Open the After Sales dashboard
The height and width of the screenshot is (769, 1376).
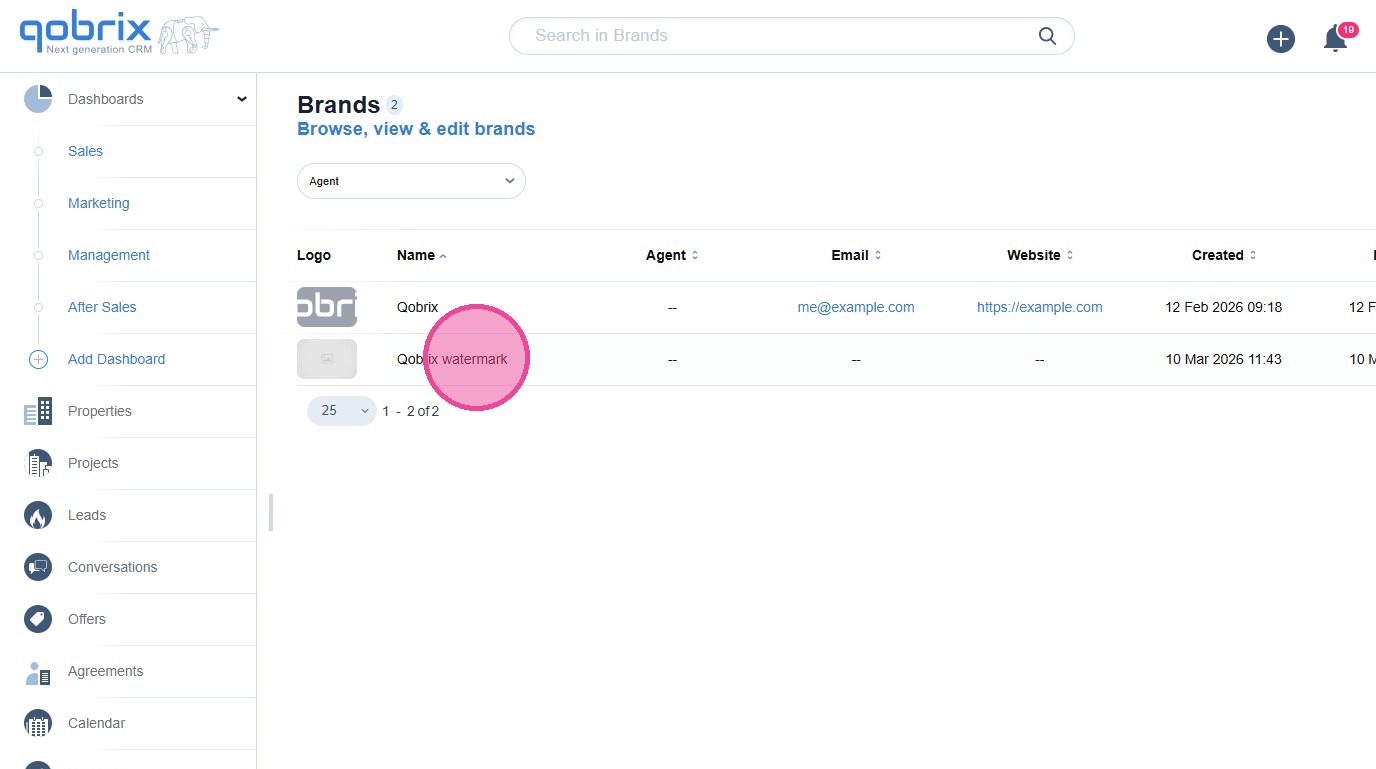click(x=102, y=307)
